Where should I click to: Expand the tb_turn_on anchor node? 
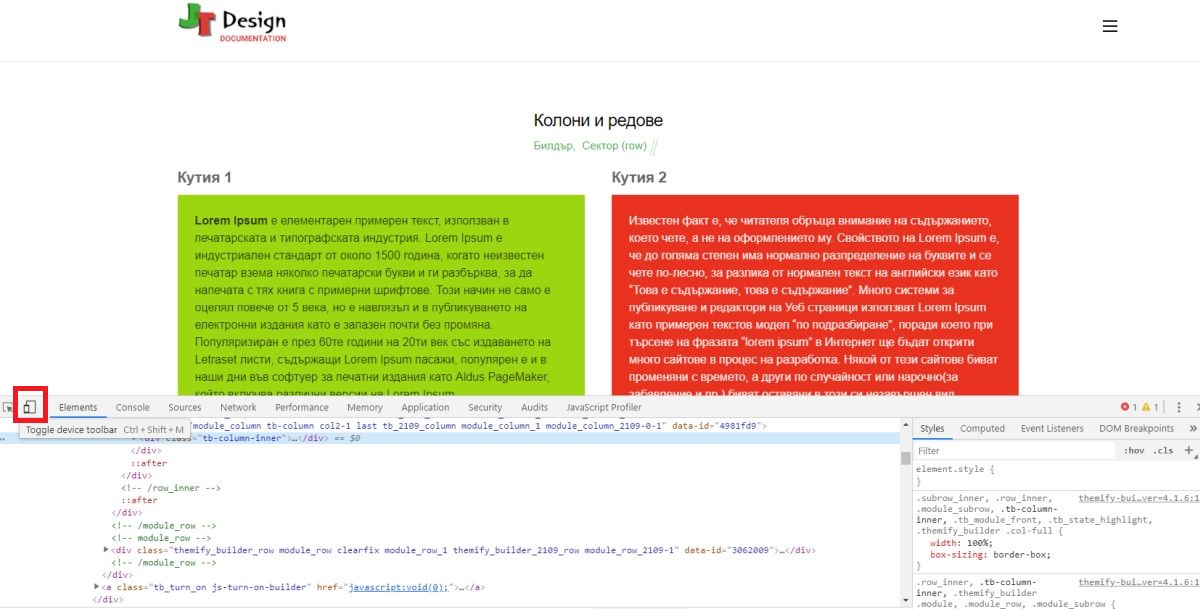tap(97, 587)
